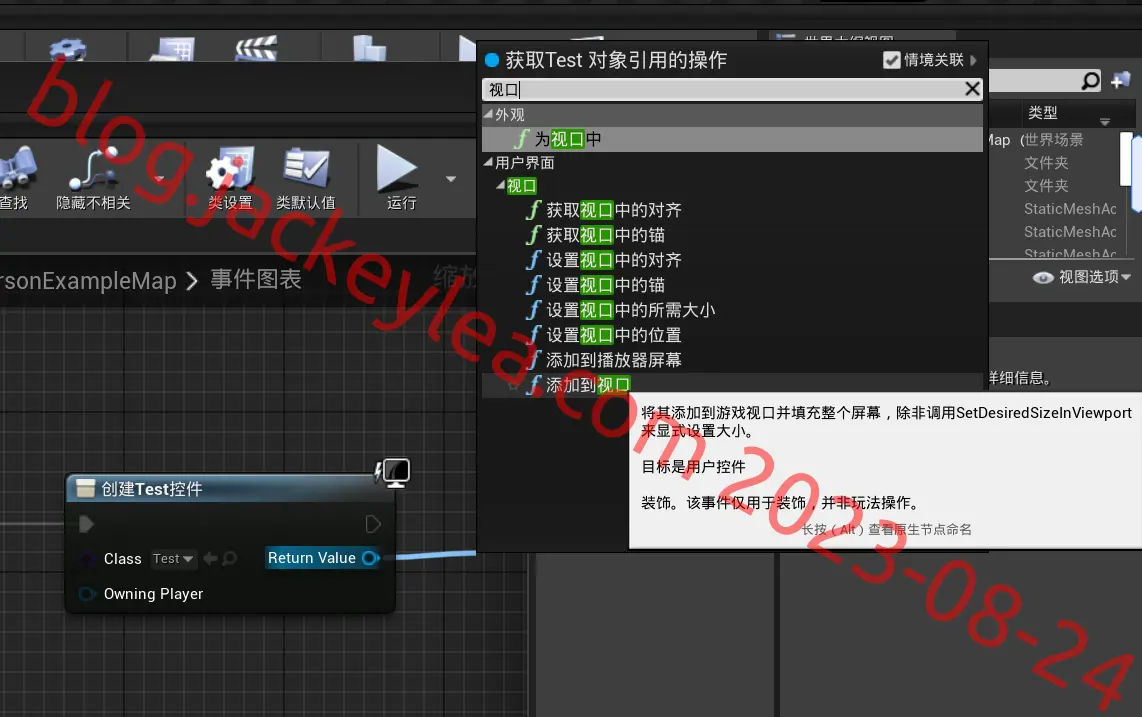Toggle the Context Sensitive (情境关联) checkbox
This screenshot has width=1142, height=717.
891,60
